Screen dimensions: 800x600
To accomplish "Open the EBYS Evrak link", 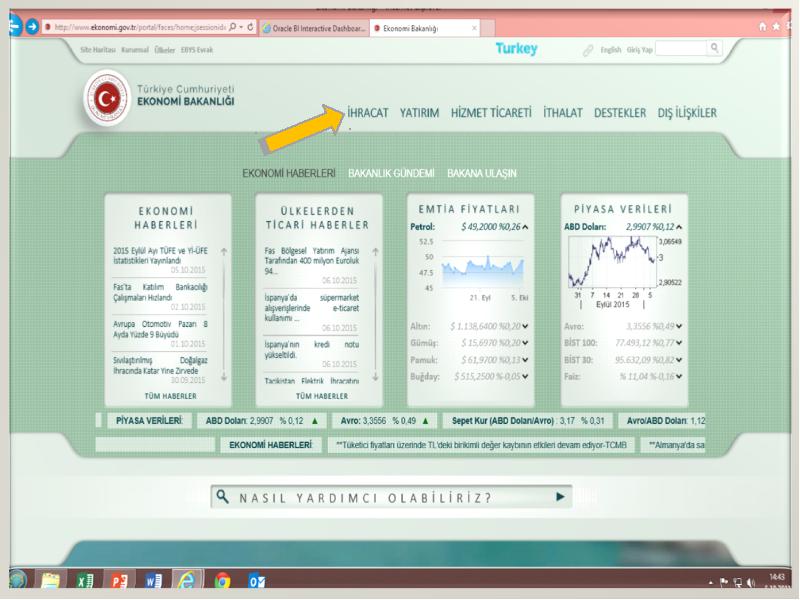I will 197,50.
